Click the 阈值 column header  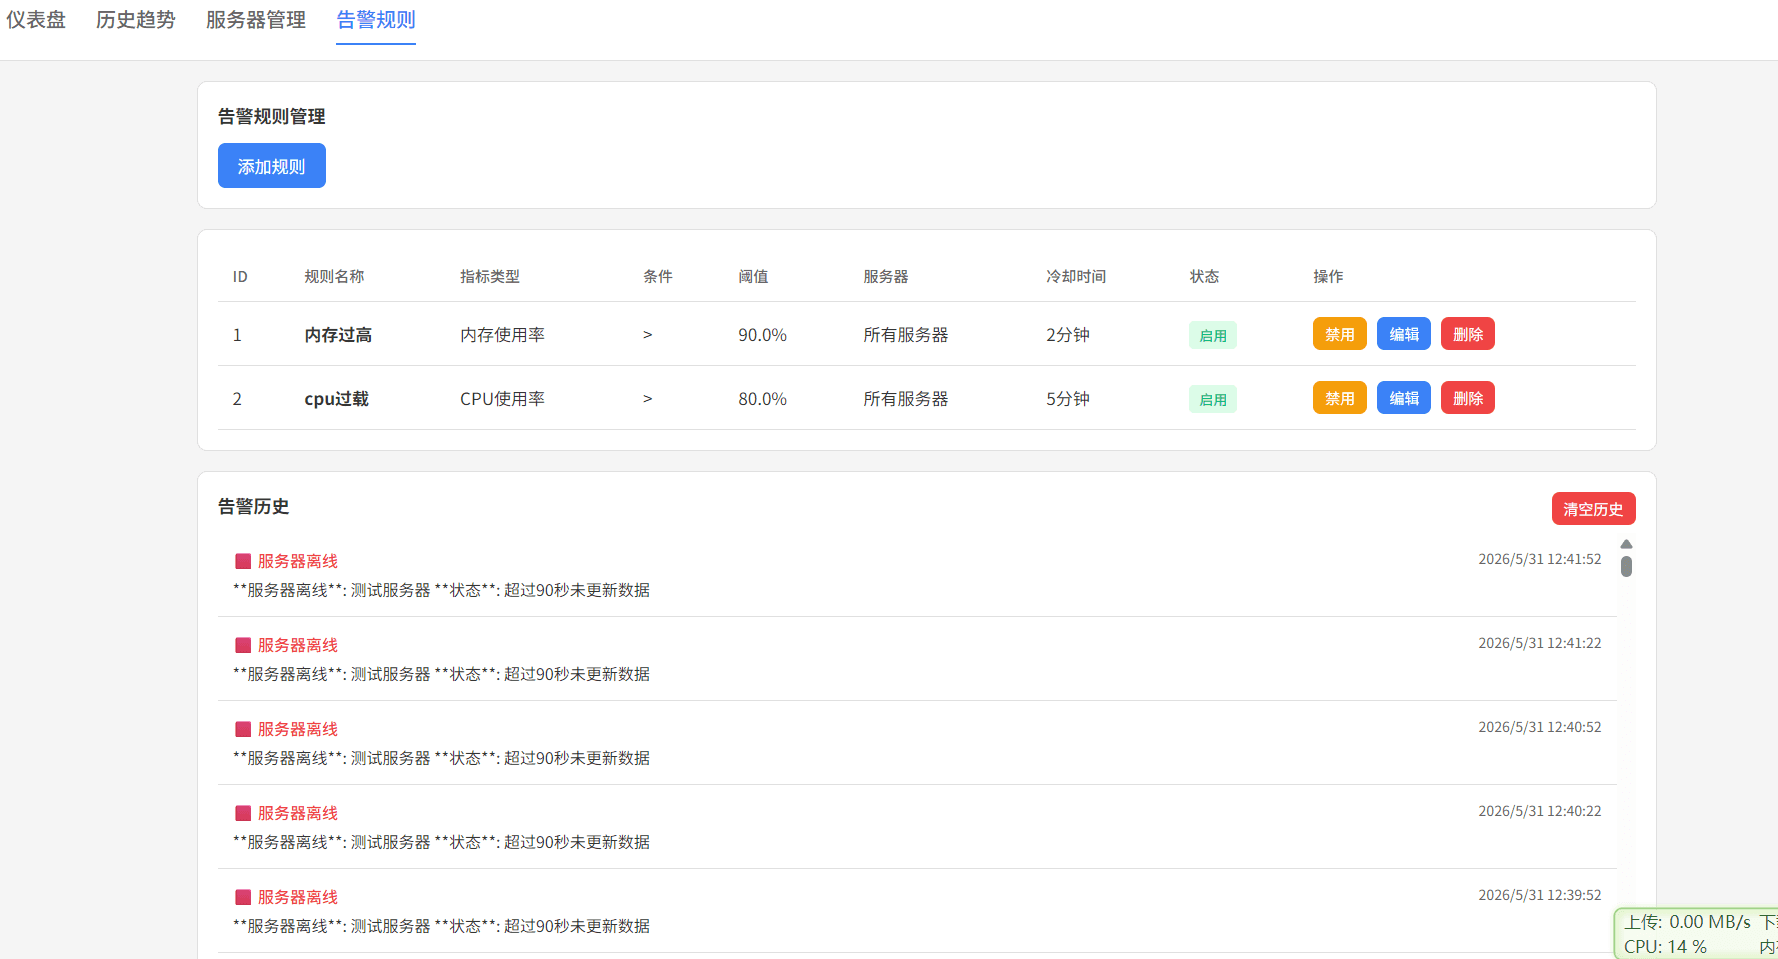[753, 277]
